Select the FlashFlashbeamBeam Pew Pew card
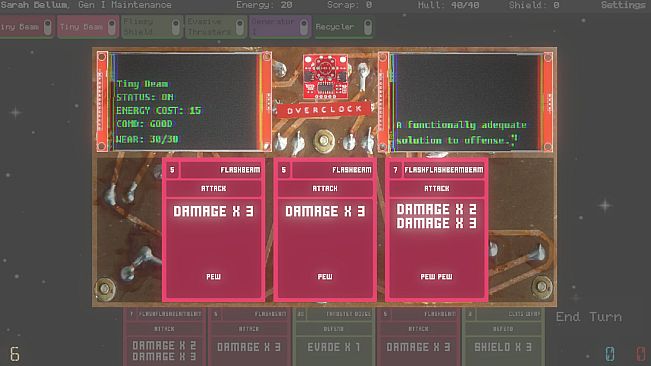Screen dimensions: 651x366 coord(437,229)
